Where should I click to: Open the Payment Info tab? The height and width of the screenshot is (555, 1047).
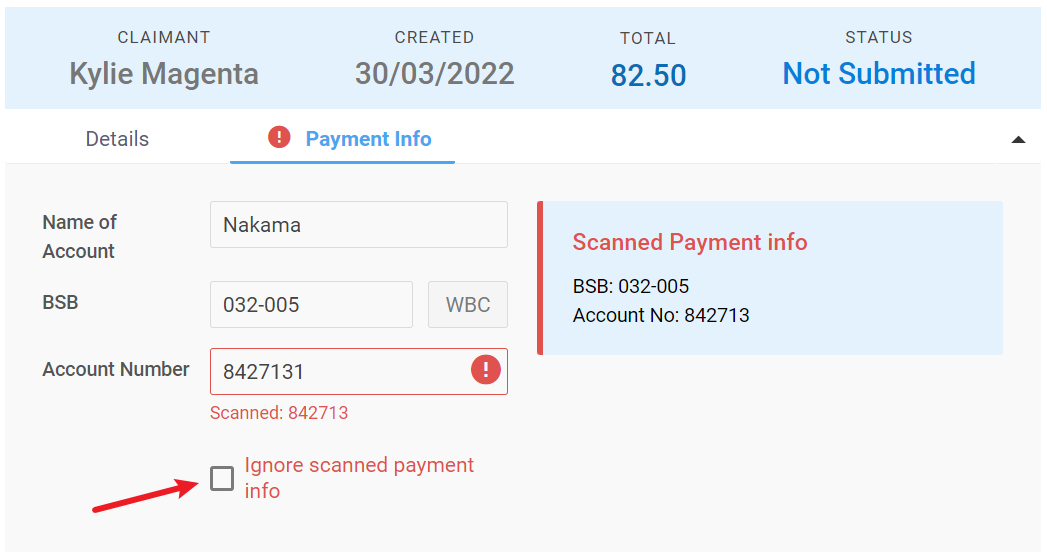click(x=368, y=139)
